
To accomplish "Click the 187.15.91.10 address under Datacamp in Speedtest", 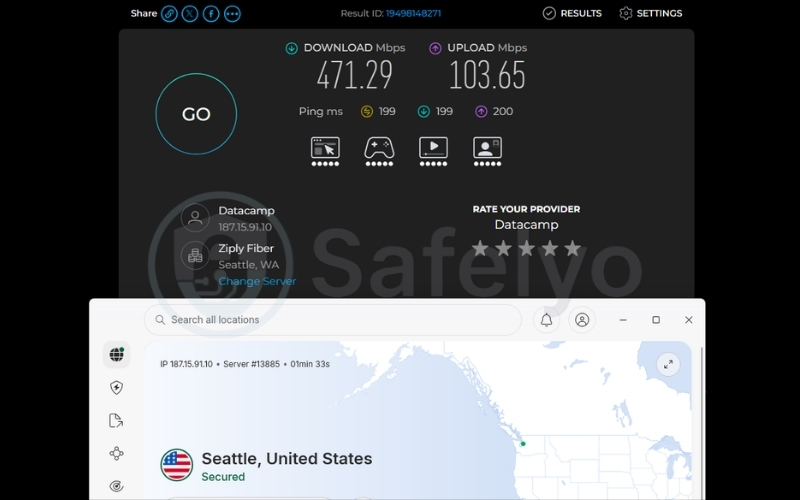I will [245, 227].
